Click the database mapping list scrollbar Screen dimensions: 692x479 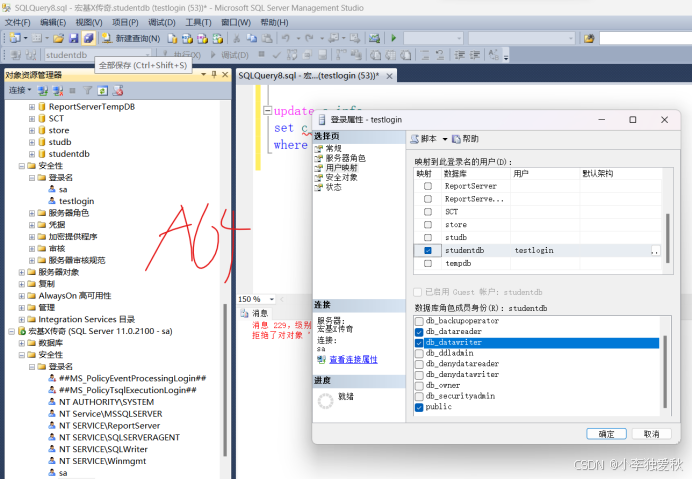[668, 238]
